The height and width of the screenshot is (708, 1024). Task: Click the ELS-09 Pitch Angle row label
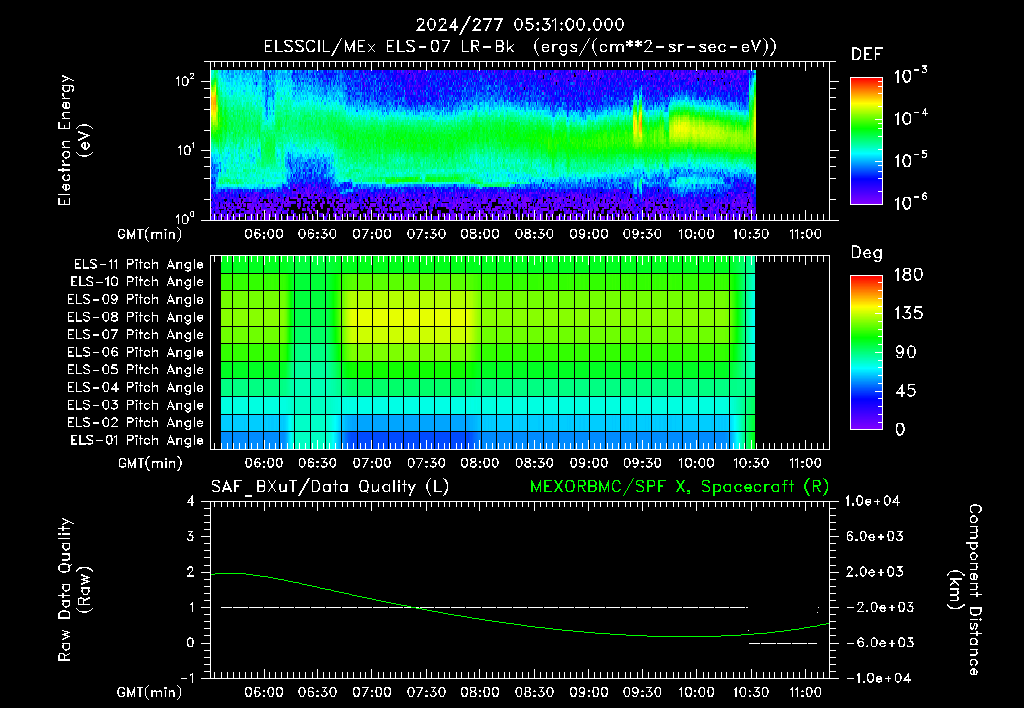click(136, 300)
